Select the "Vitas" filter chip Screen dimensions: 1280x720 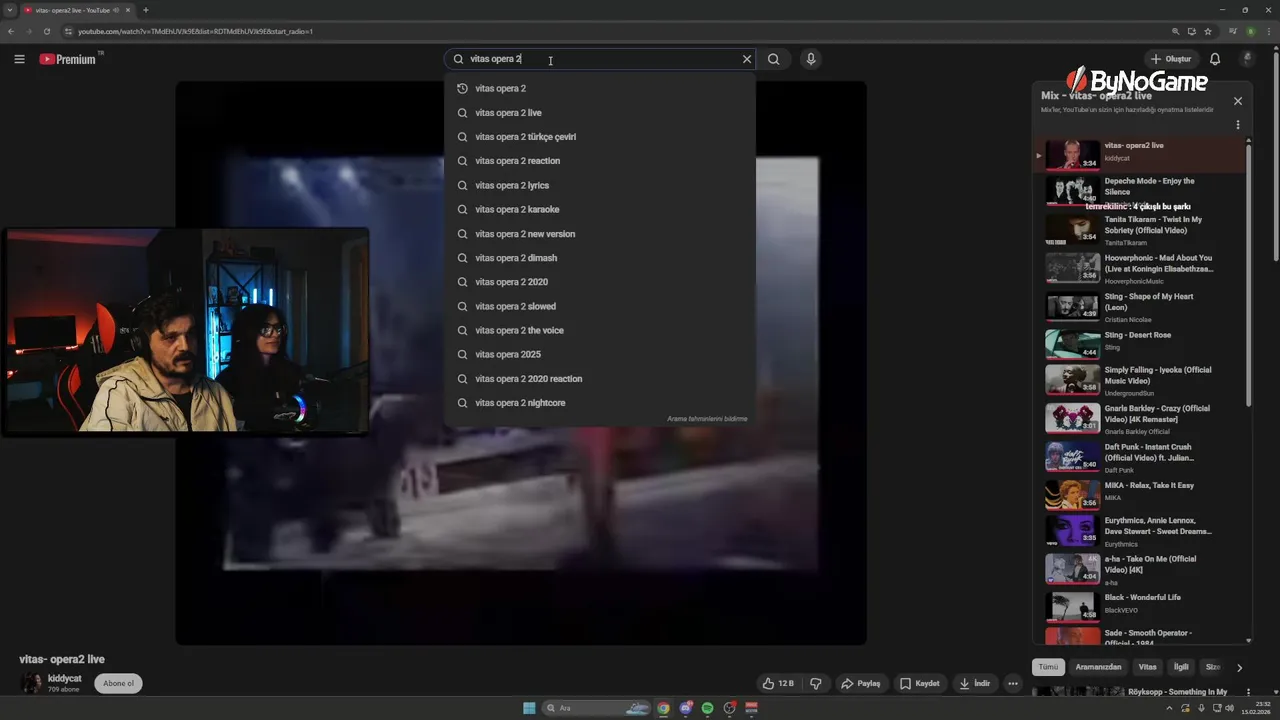[1147, 667]
